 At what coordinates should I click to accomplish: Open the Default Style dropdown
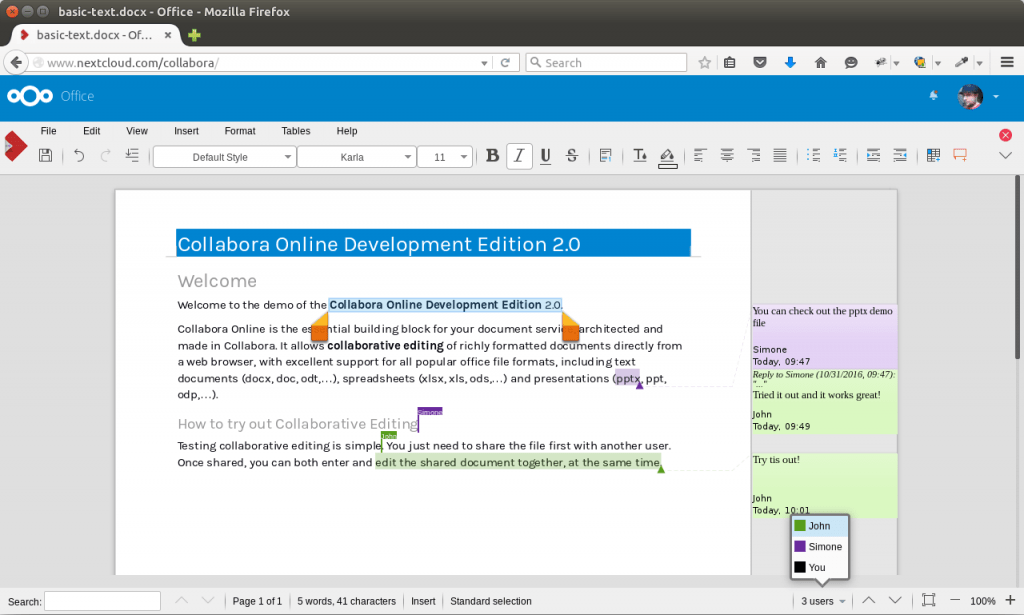pos(224,156)
